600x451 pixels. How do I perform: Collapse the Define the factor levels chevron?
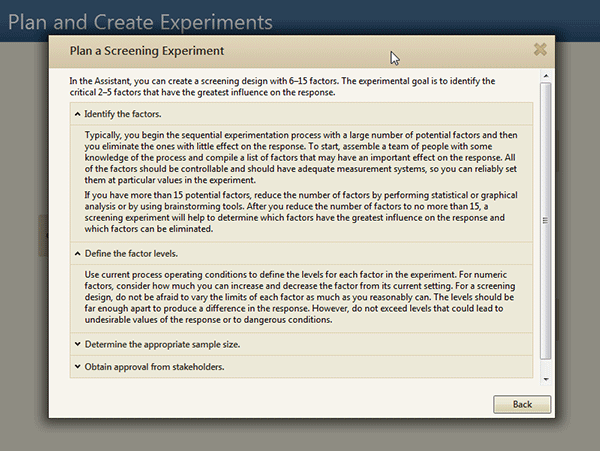(78, 254)
